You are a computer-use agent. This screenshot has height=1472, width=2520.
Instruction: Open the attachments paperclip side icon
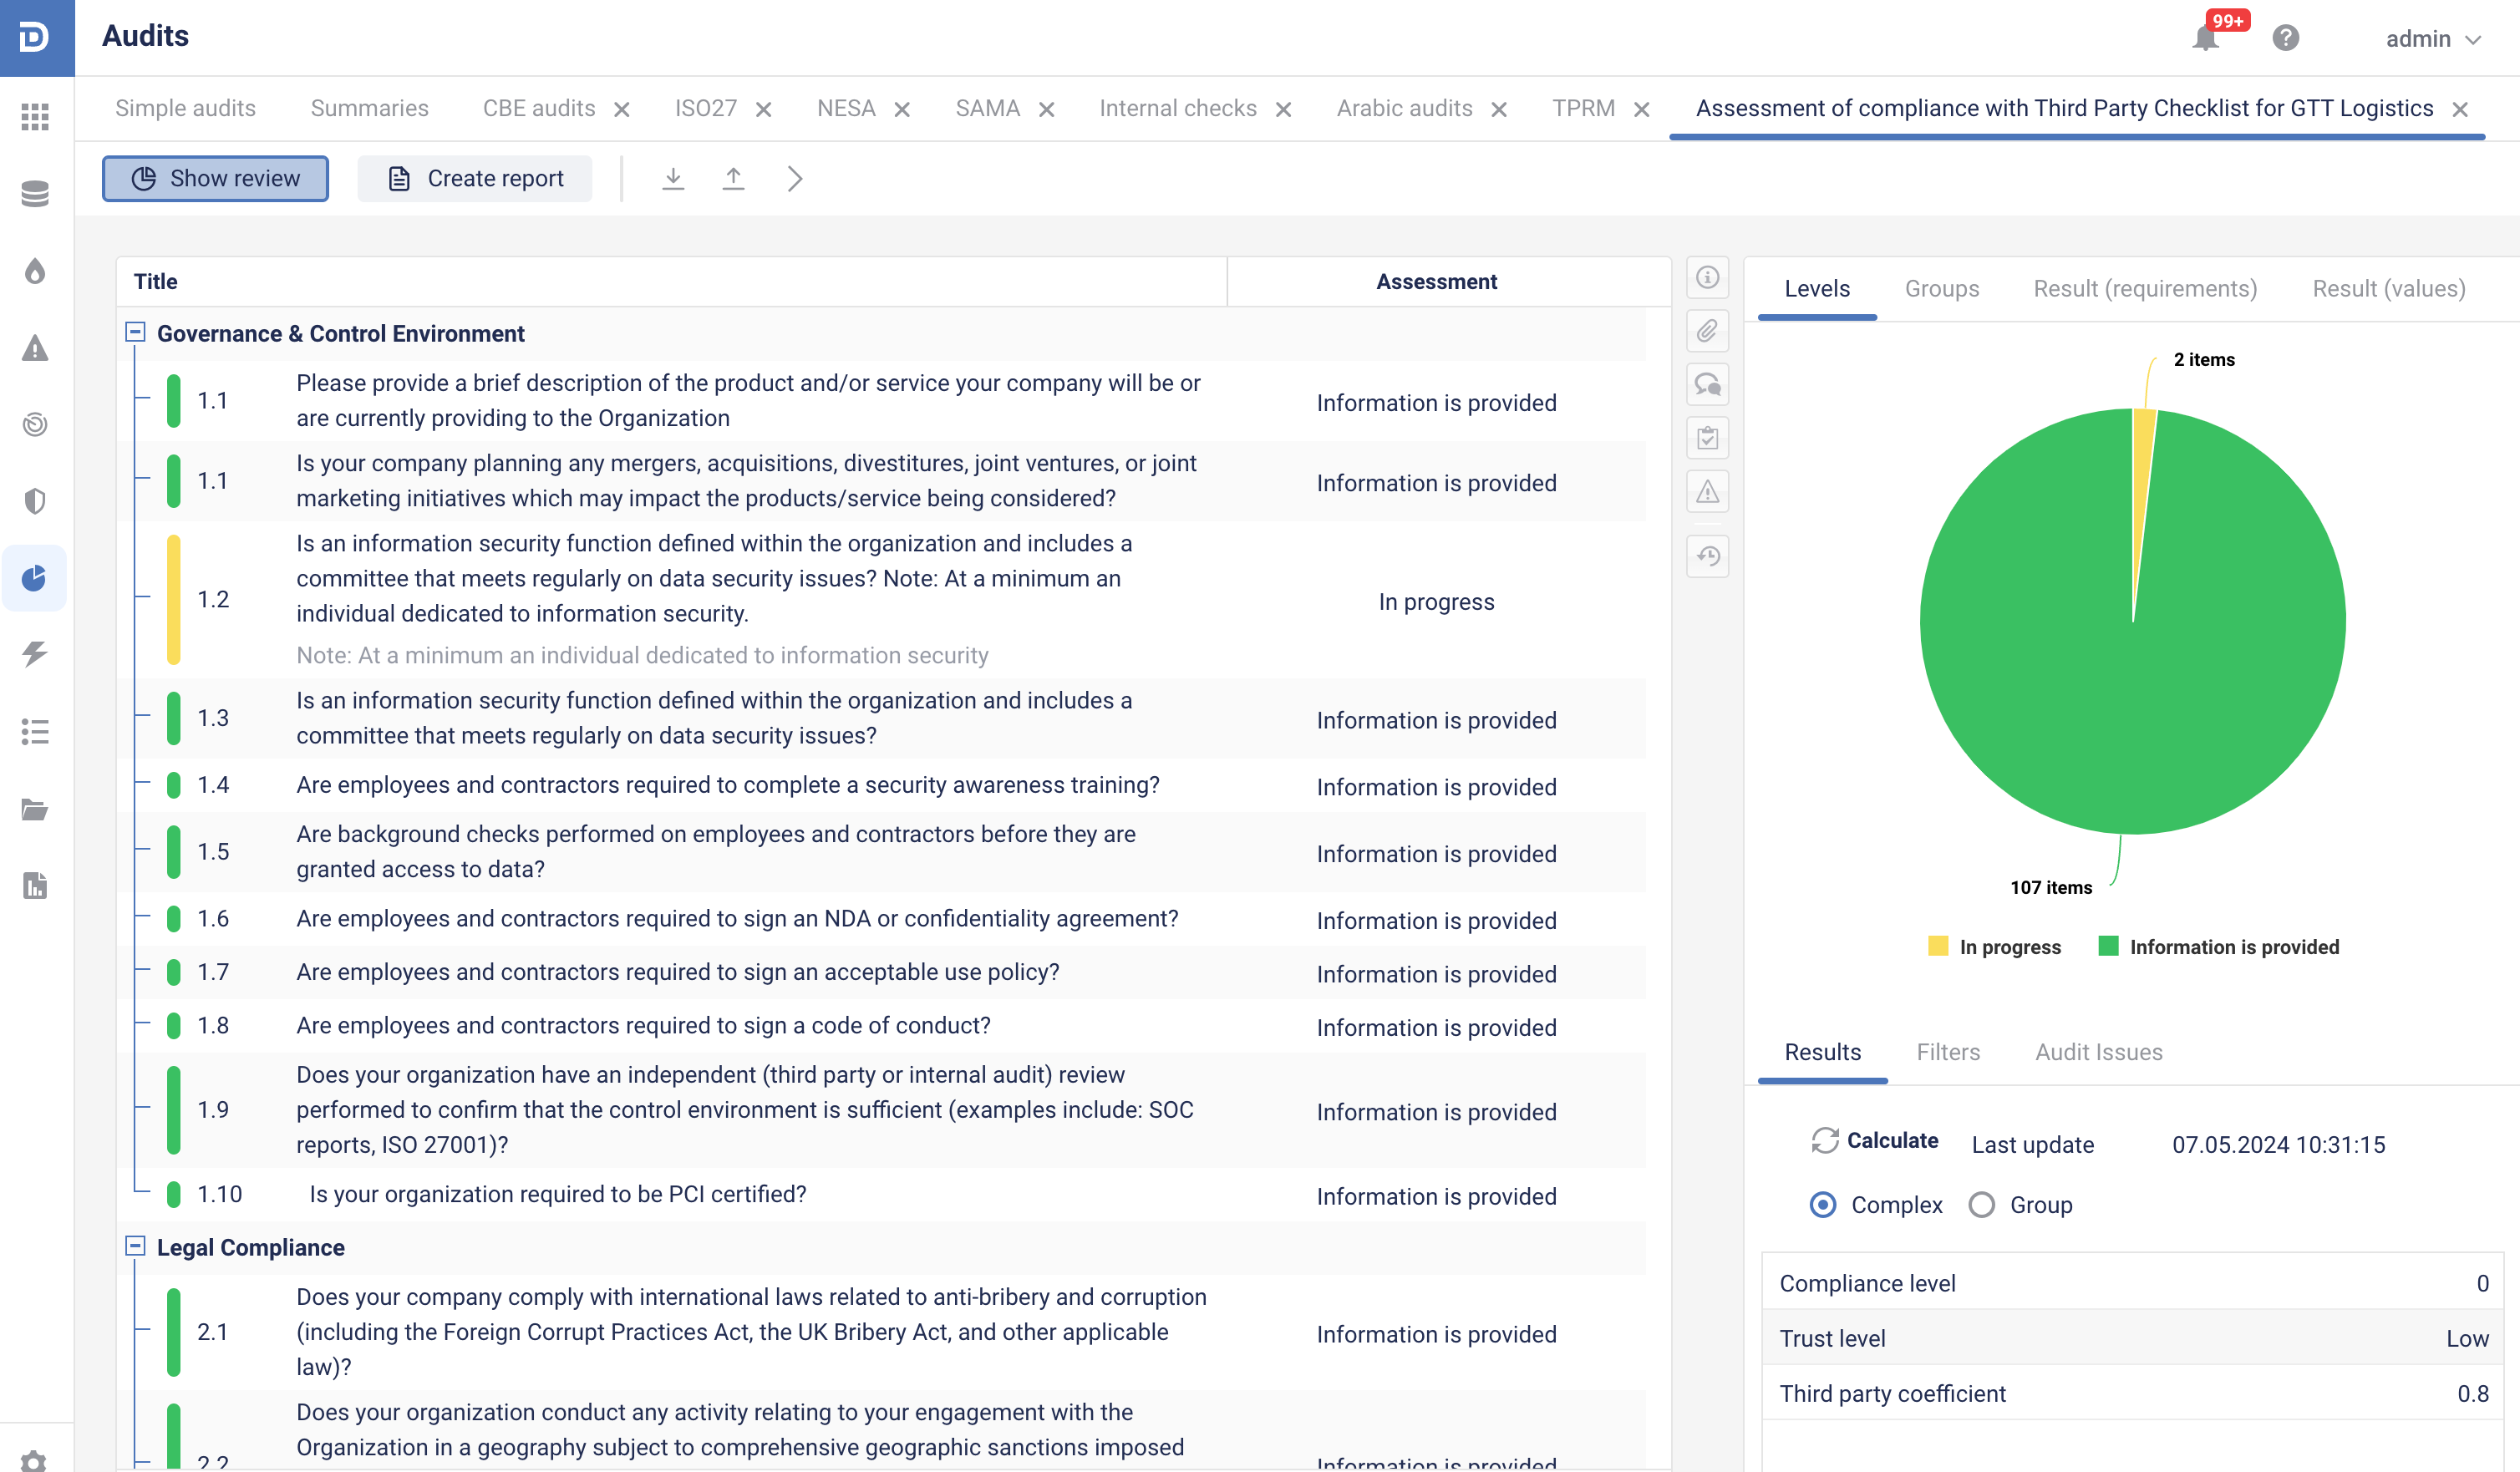(1707, 331)
